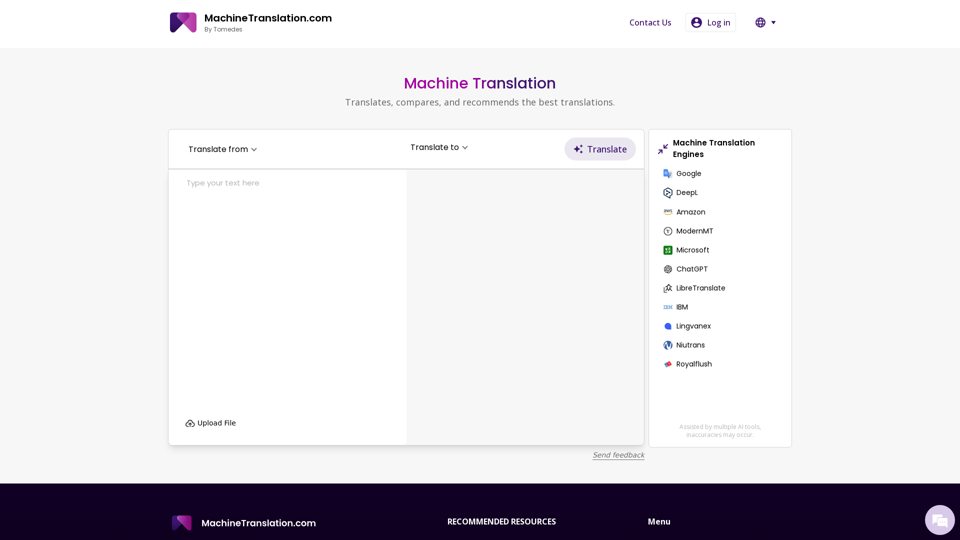960x540 pixels.
Task: Select the ModernMT engine label
Action: point(694,231)
